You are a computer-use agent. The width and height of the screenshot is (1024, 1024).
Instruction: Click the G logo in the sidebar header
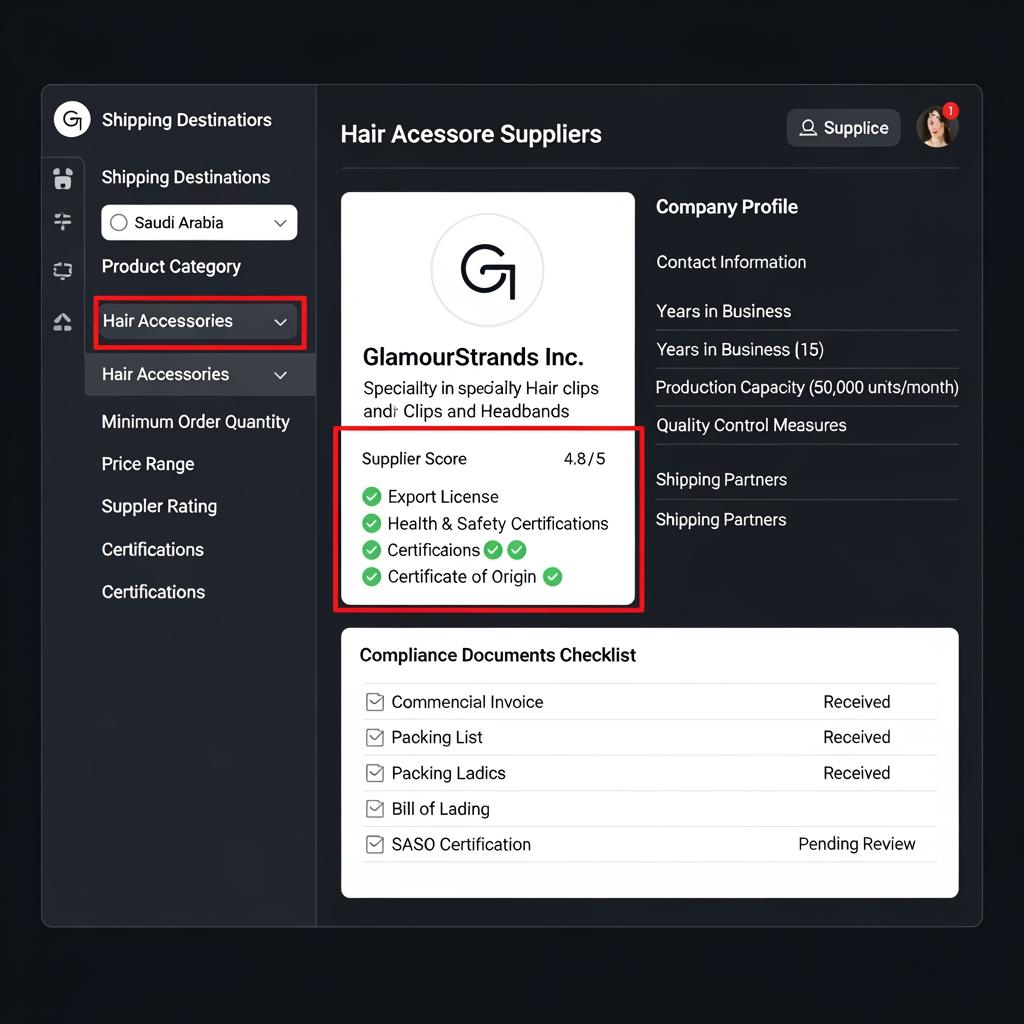point(71,120)
